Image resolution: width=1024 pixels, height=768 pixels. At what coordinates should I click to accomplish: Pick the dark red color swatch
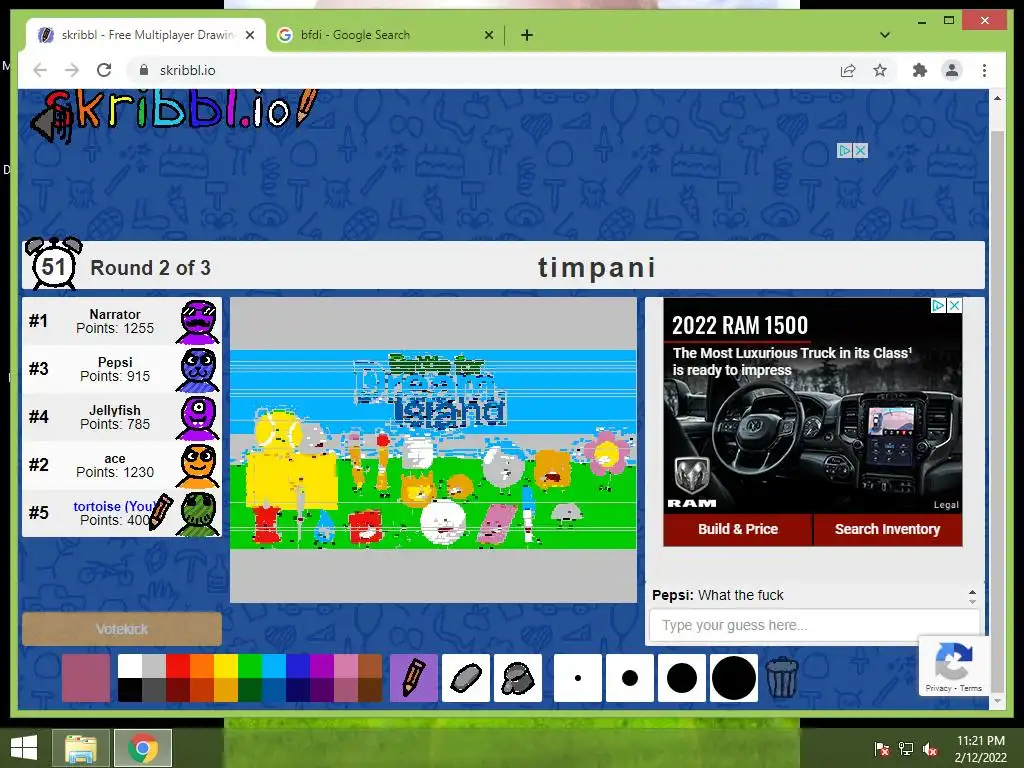(178, 690)
